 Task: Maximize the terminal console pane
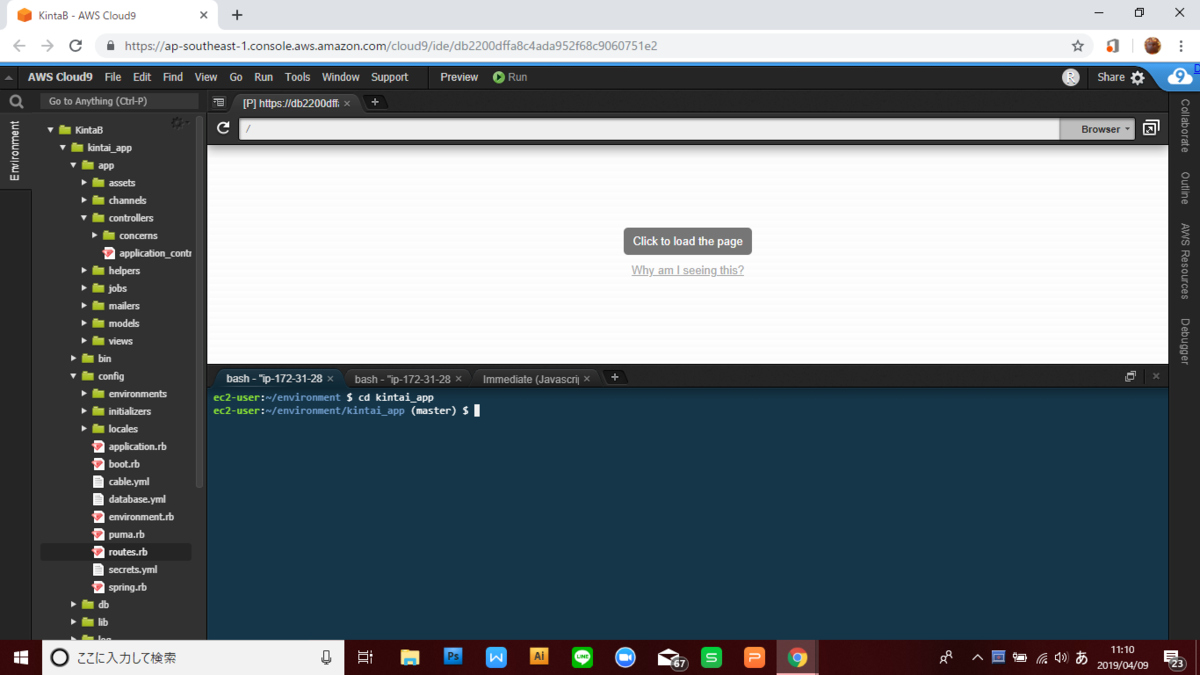point(1130,376)
